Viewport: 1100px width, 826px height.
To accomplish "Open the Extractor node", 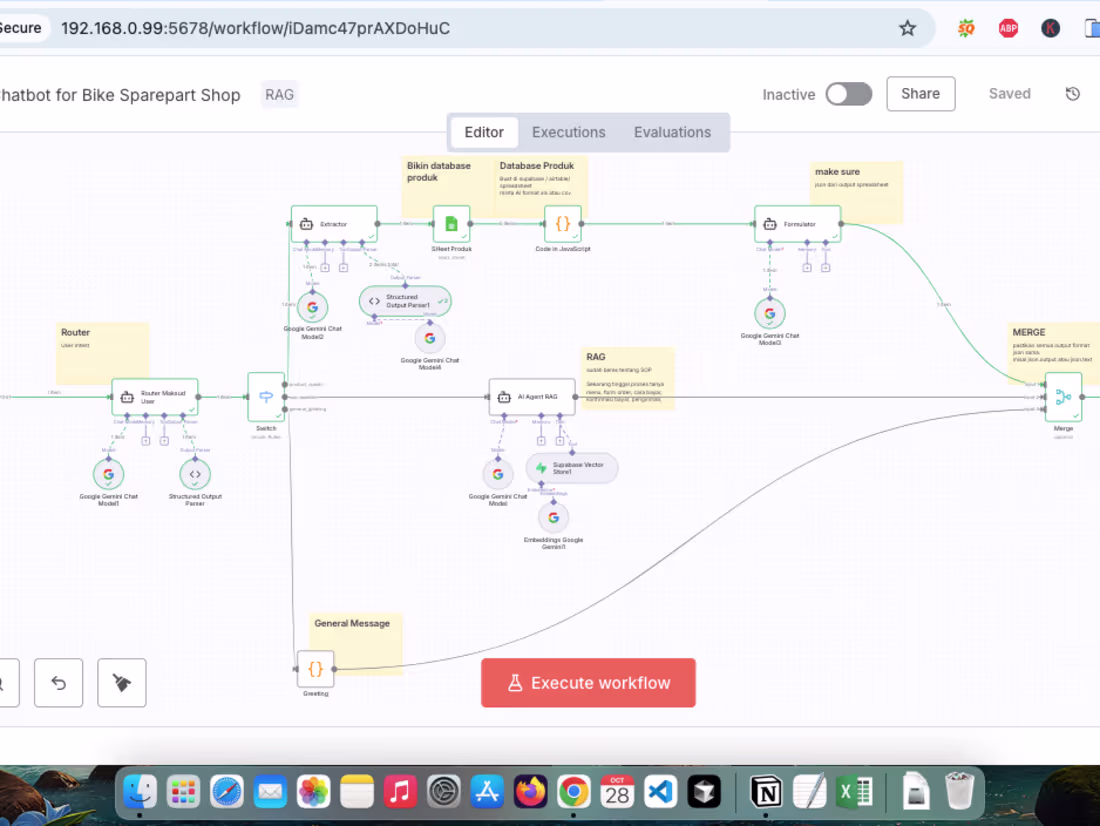I will (x=333, y=222).
